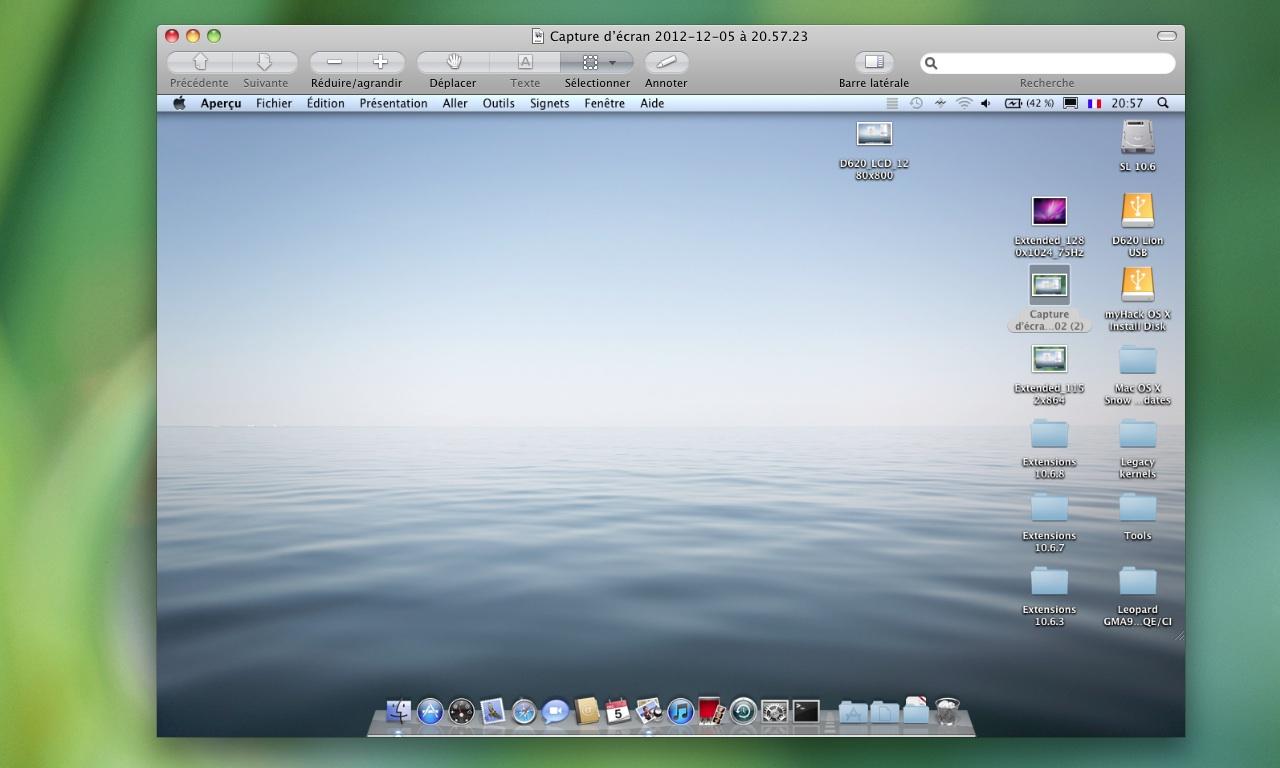
Task: Open the Sélectionner tool dropdown arrow
Action: click(613, 62)
